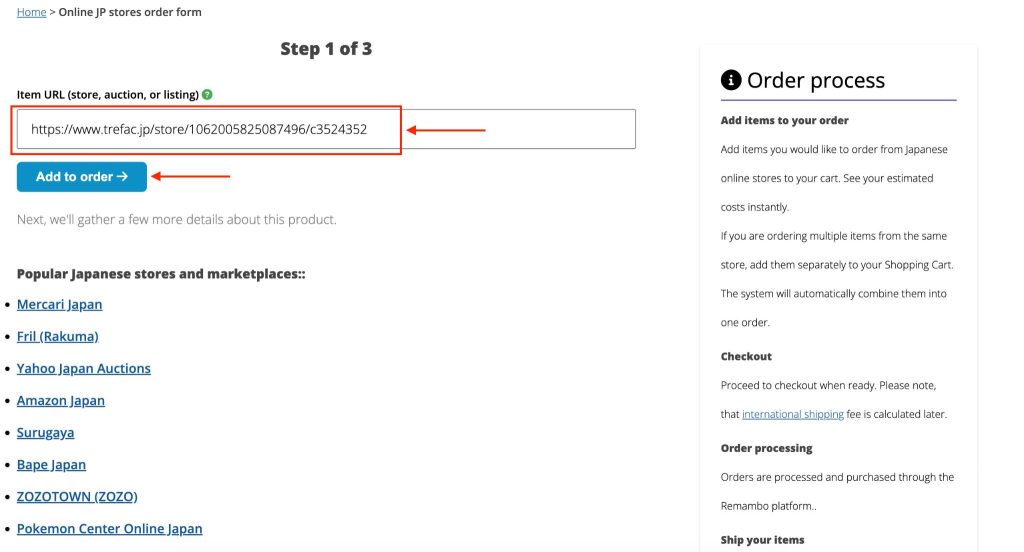Select the Surugaya store link
Image resolution: width=1024 pixels, height=552 pixels.
(x=45, y=432)
